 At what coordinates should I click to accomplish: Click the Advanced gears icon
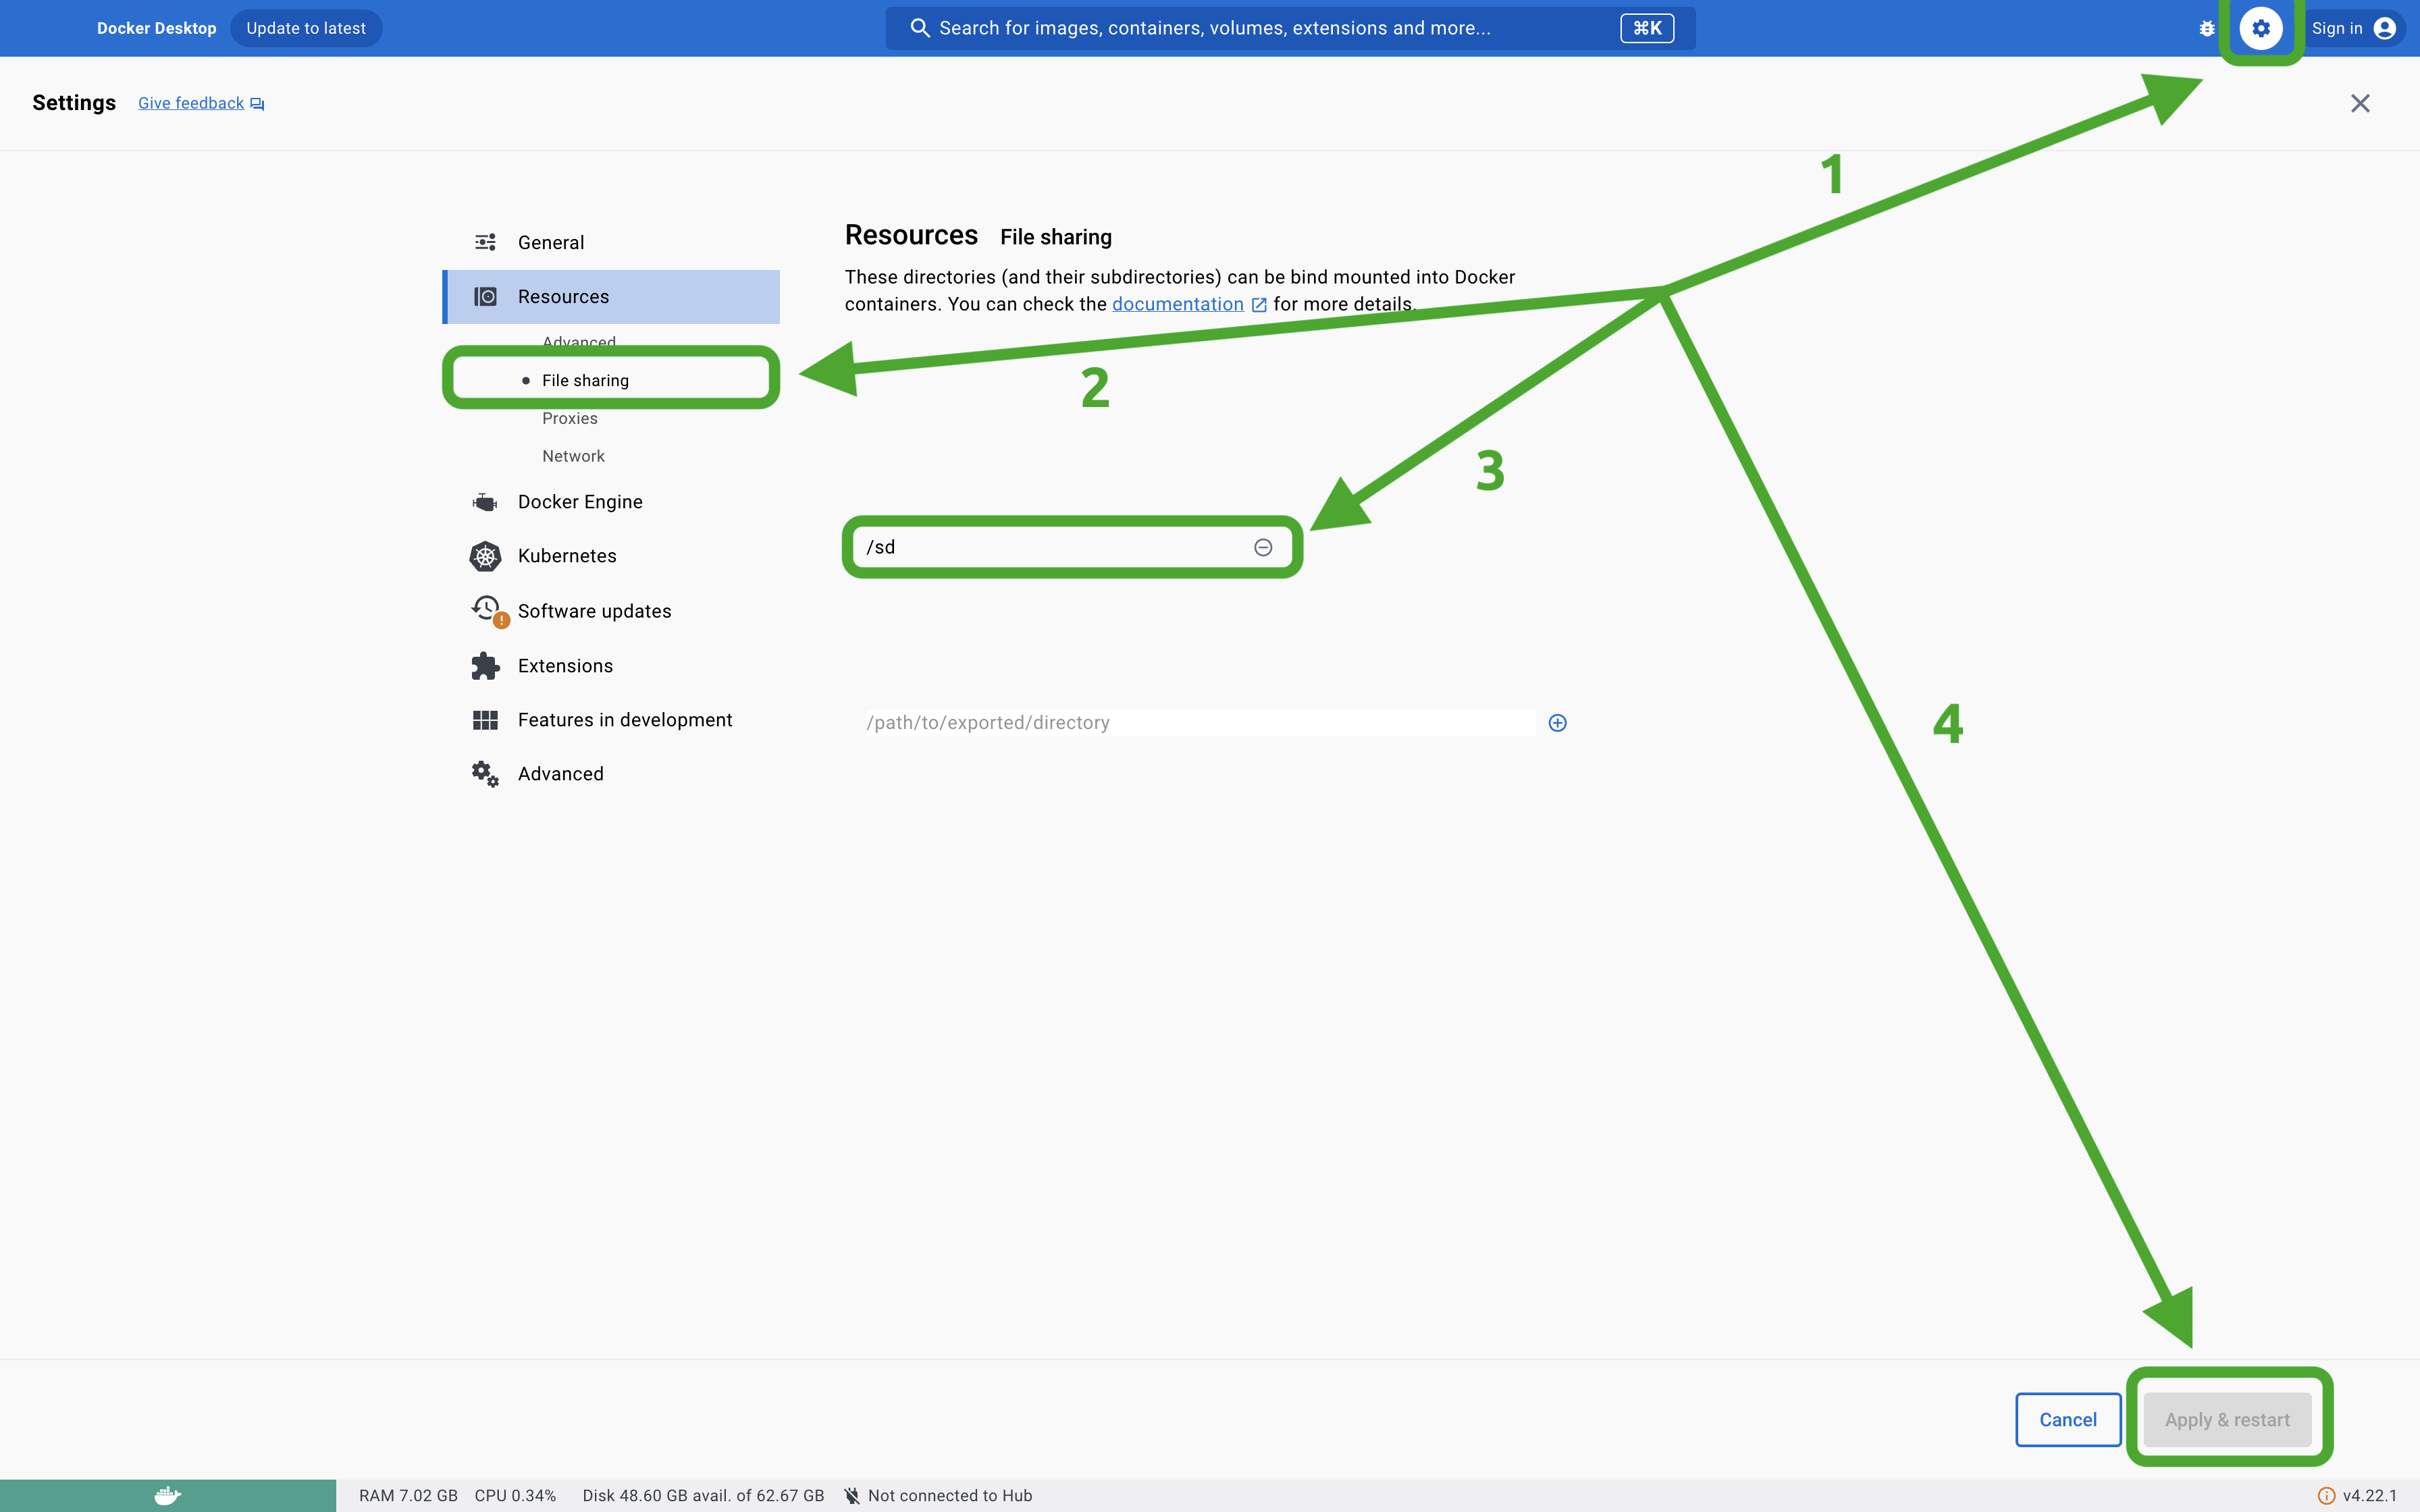click(485, 774)
